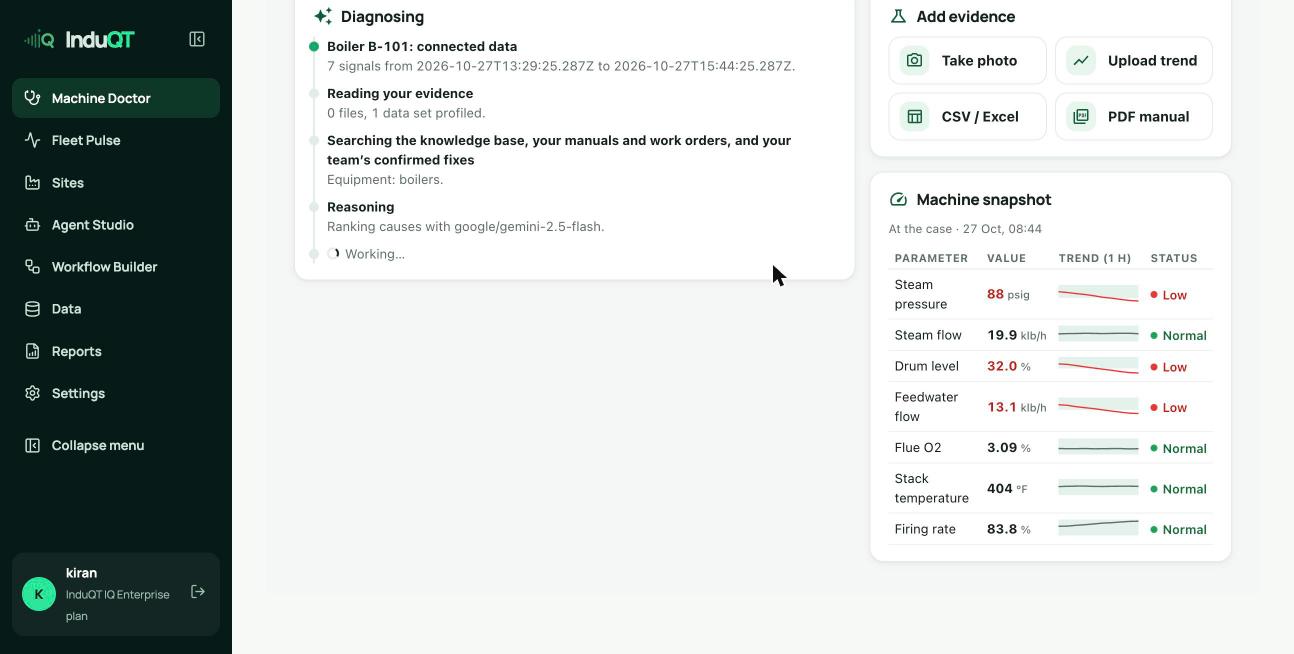Image resolution: width=1294 pixels, height=654 pixels.
Task: Click the Data database icon
Action: [x=32, y=309]
